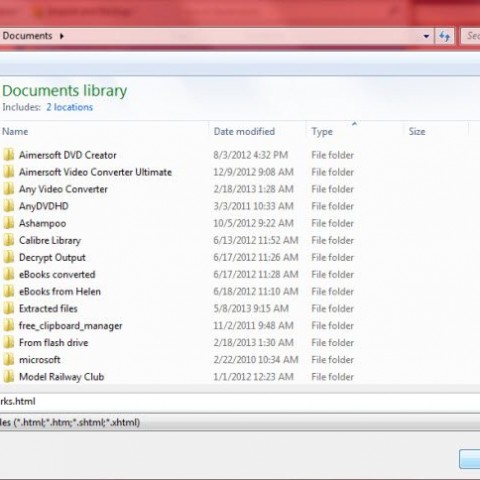
Task: Click the Decrypt Output folder icon
Action: point(9,257)
